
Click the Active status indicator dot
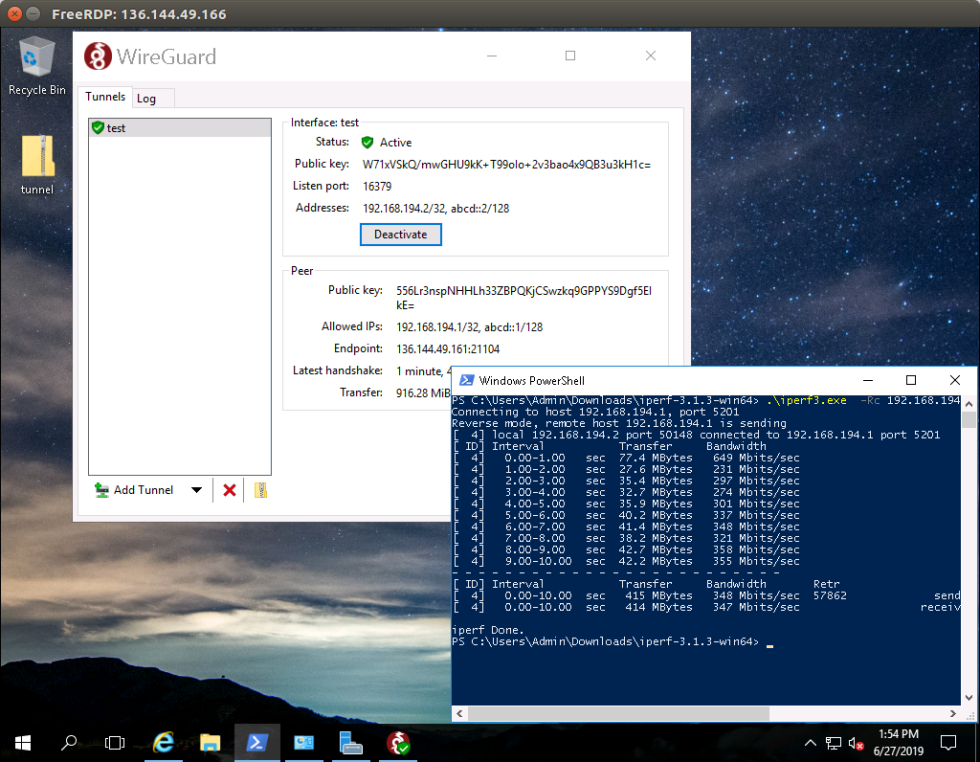click(x=369, y=142)
